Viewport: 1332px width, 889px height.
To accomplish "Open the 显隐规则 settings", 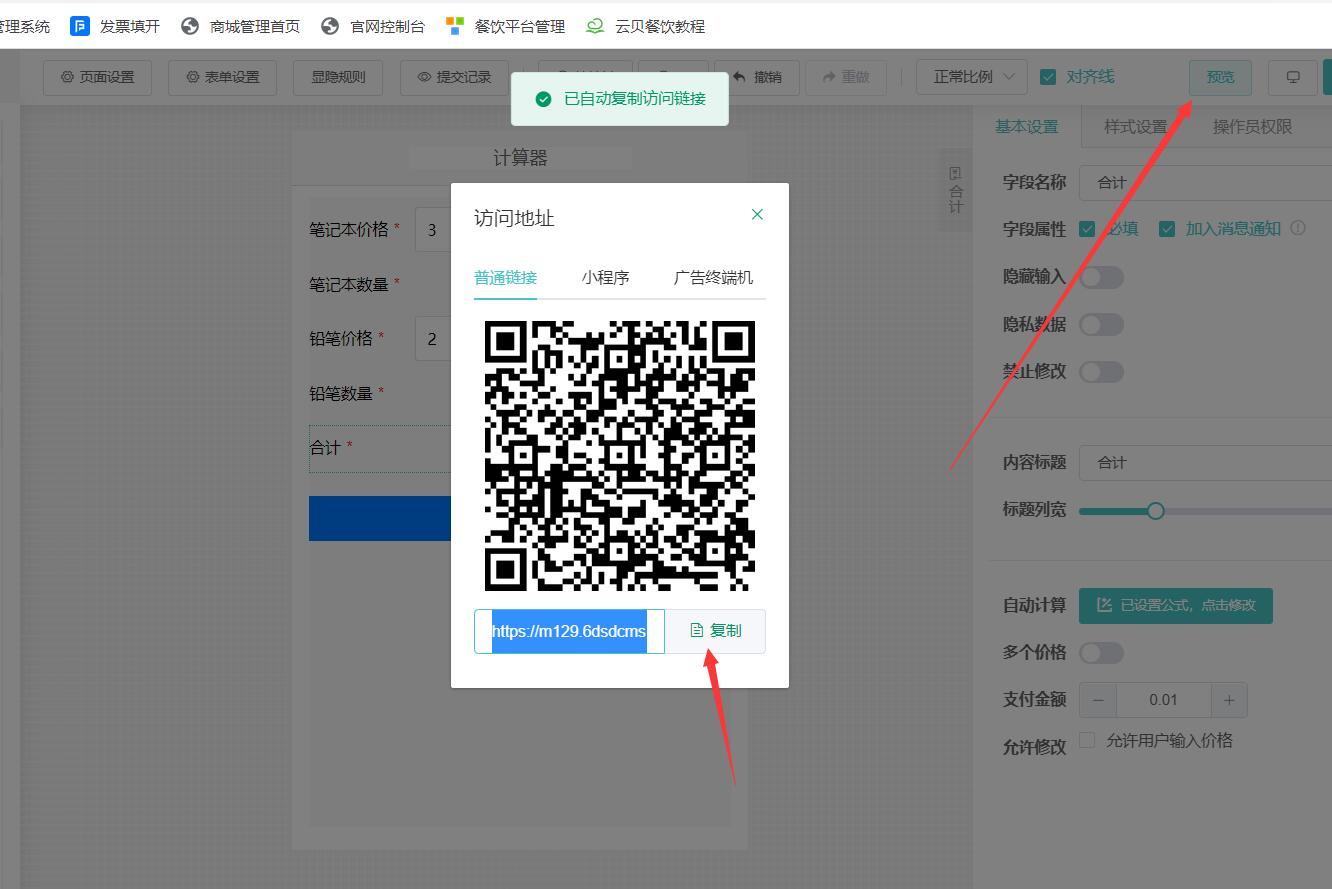I will [x=338, y=77].
